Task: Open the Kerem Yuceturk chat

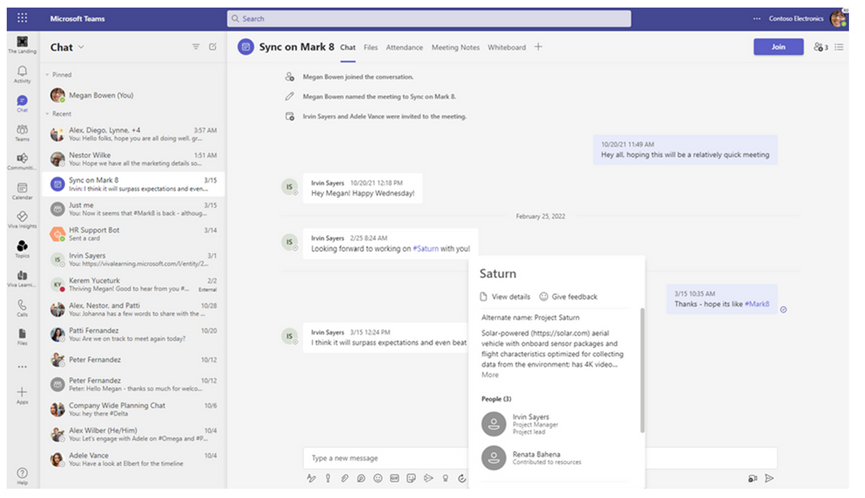Action: click(x=134, y=284)
